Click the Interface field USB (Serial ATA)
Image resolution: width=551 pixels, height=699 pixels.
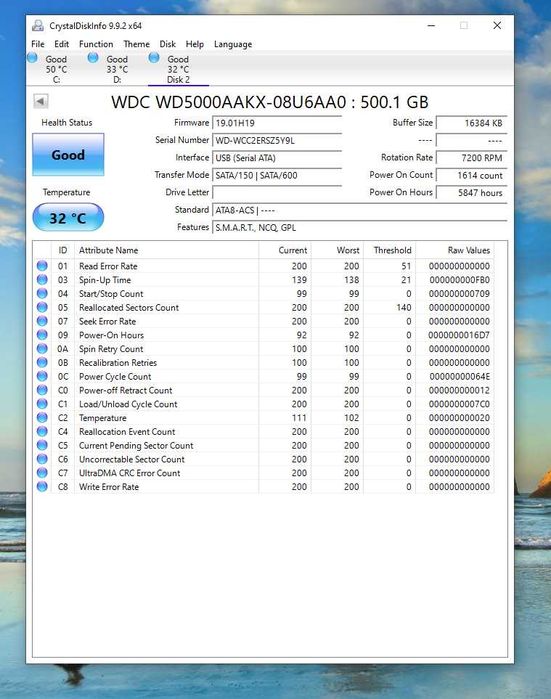pyautogui.click(x=277, y=158)
